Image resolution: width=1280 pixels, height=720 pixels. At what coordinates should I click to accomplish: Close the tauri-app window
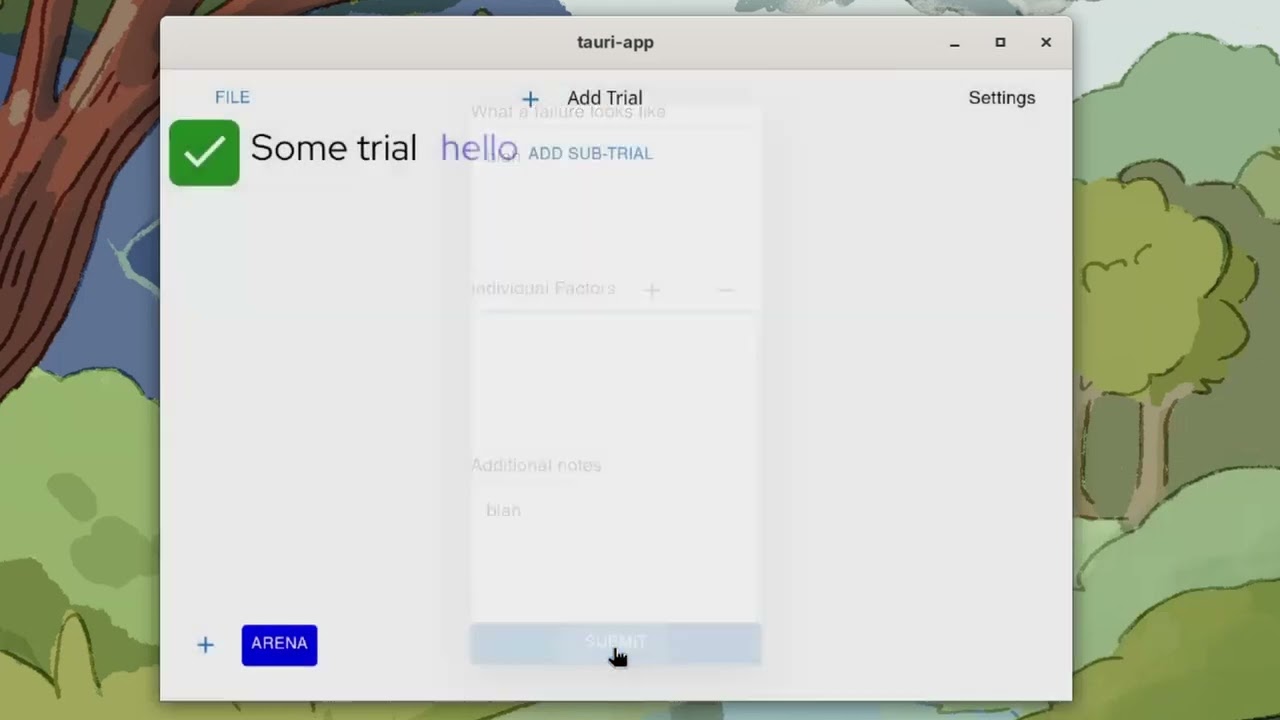1046,42
